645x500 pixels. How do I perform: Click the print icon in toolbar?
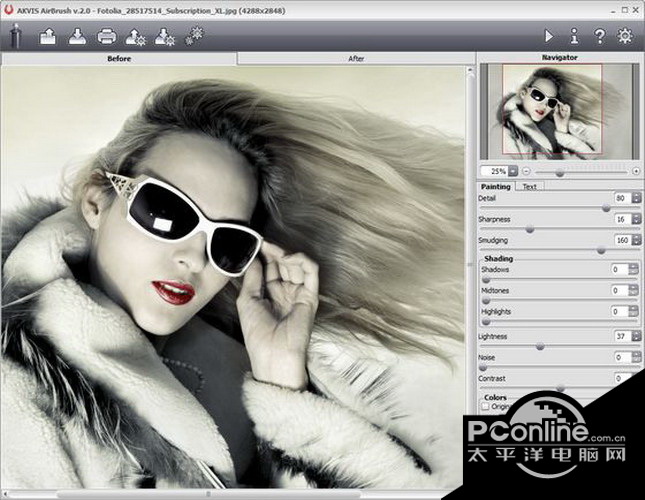tap(106, 37)
